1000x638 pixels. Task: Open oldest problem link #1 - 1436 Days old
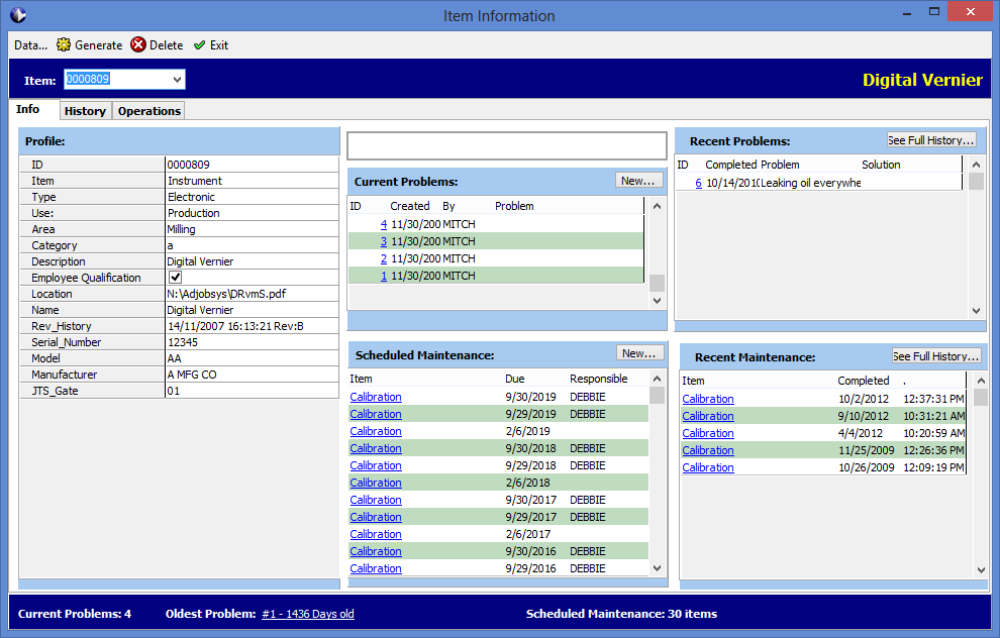pos(308,614)
